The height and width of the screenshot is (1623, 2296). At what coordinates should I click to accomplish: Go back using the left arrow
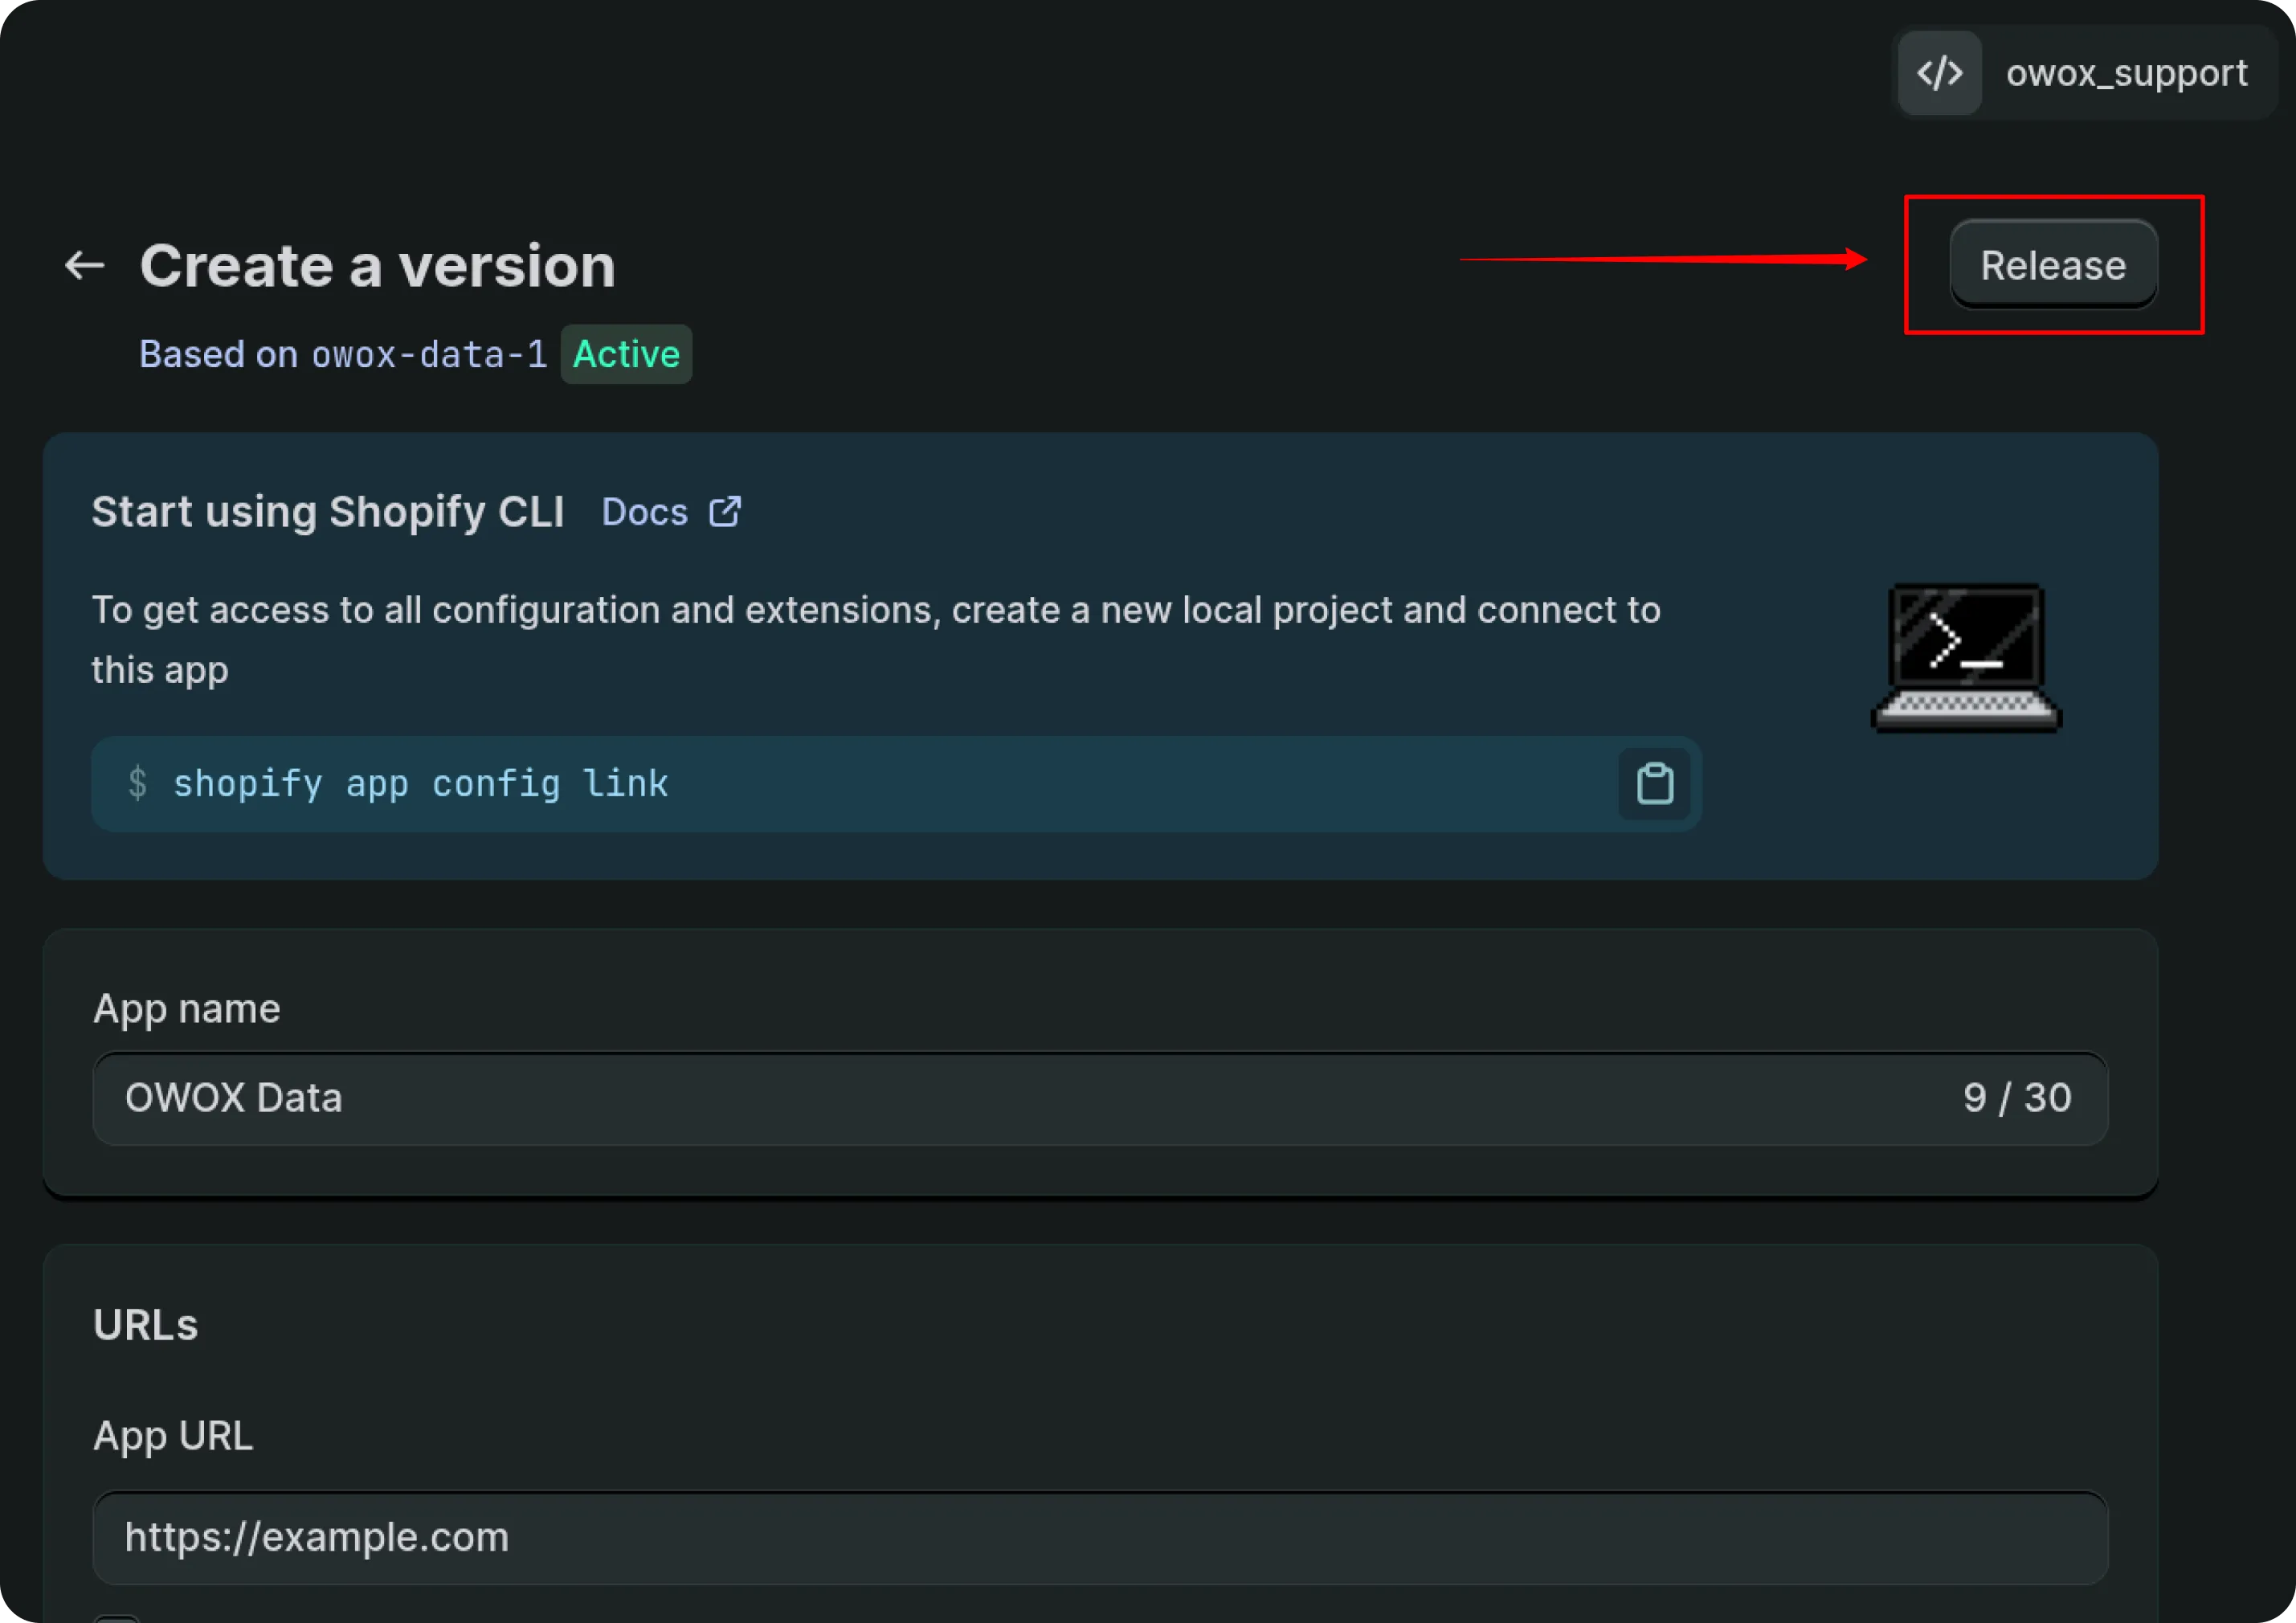pos(84,264)
